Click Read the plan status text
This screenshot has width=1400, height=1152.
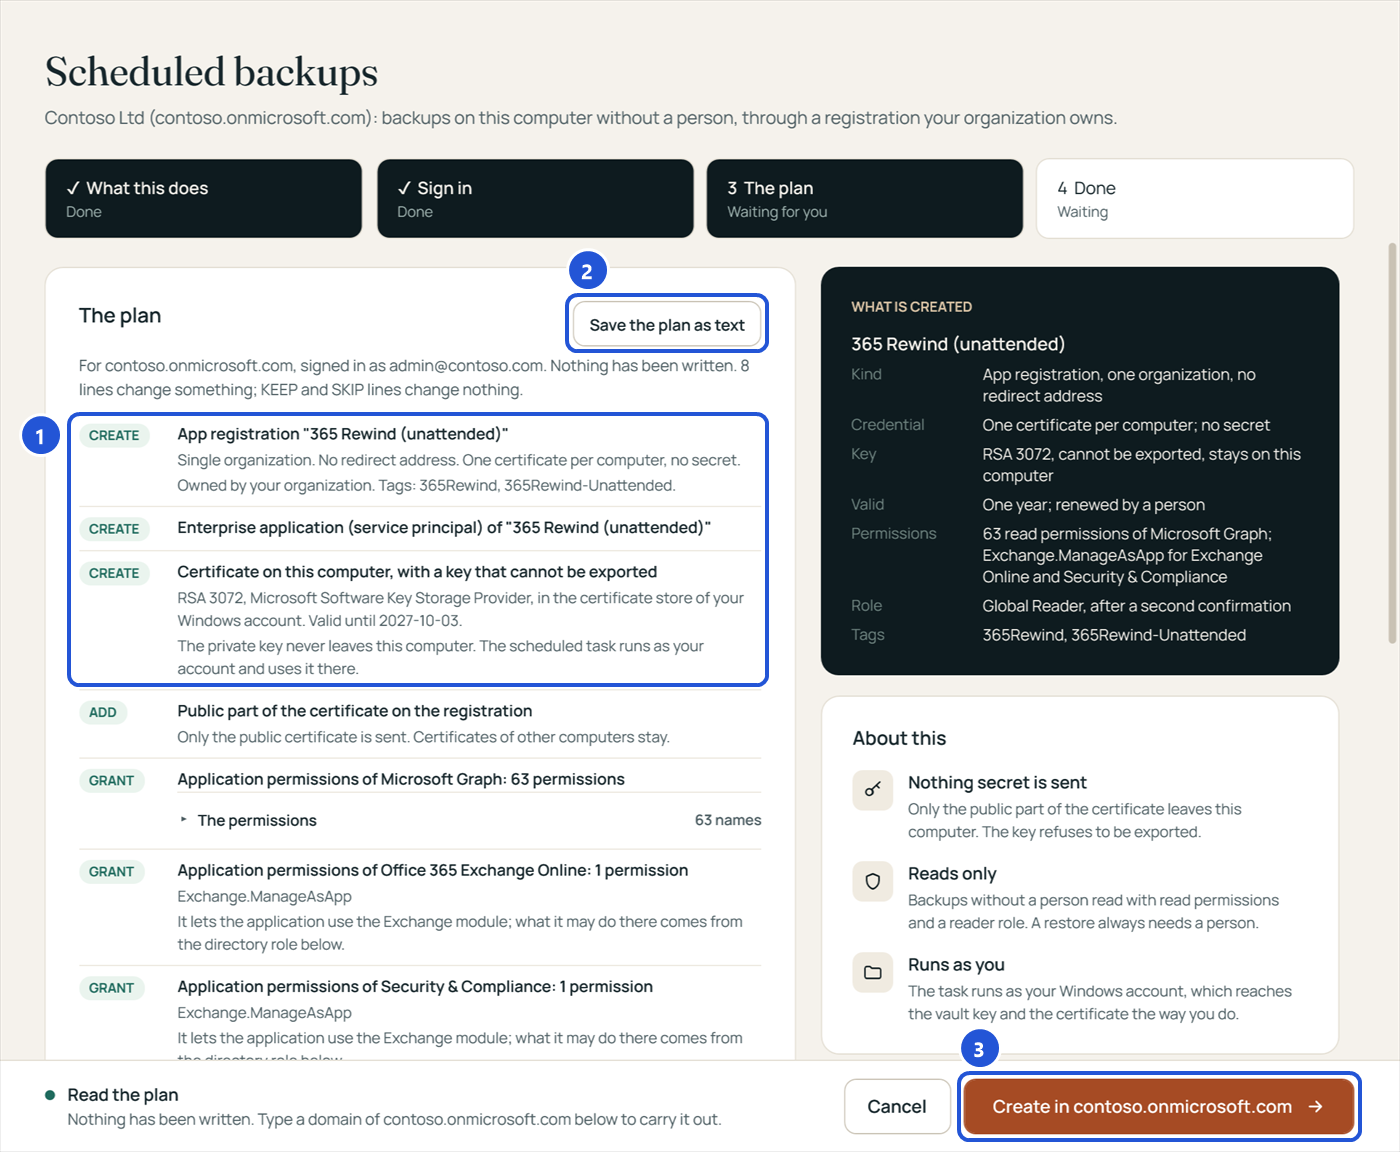click(x=123, y=1095)
